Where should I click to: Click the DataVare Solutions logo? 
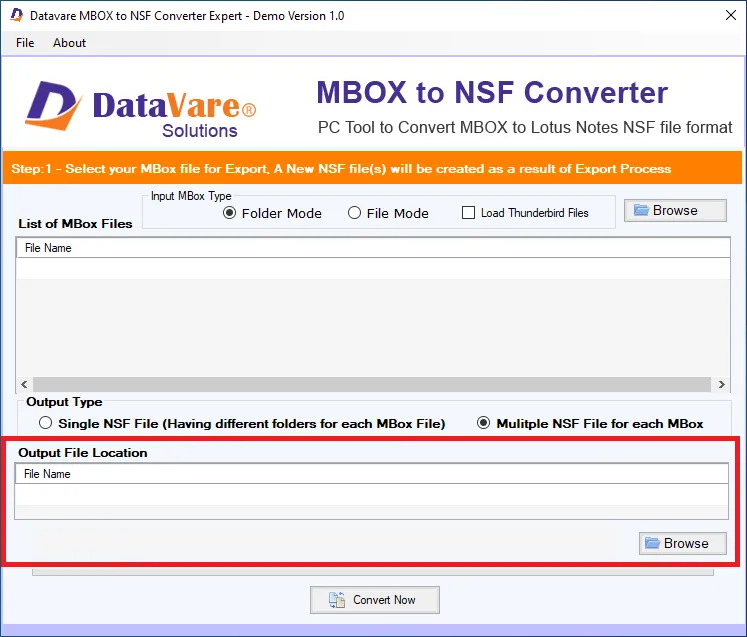tap(141, 109)
